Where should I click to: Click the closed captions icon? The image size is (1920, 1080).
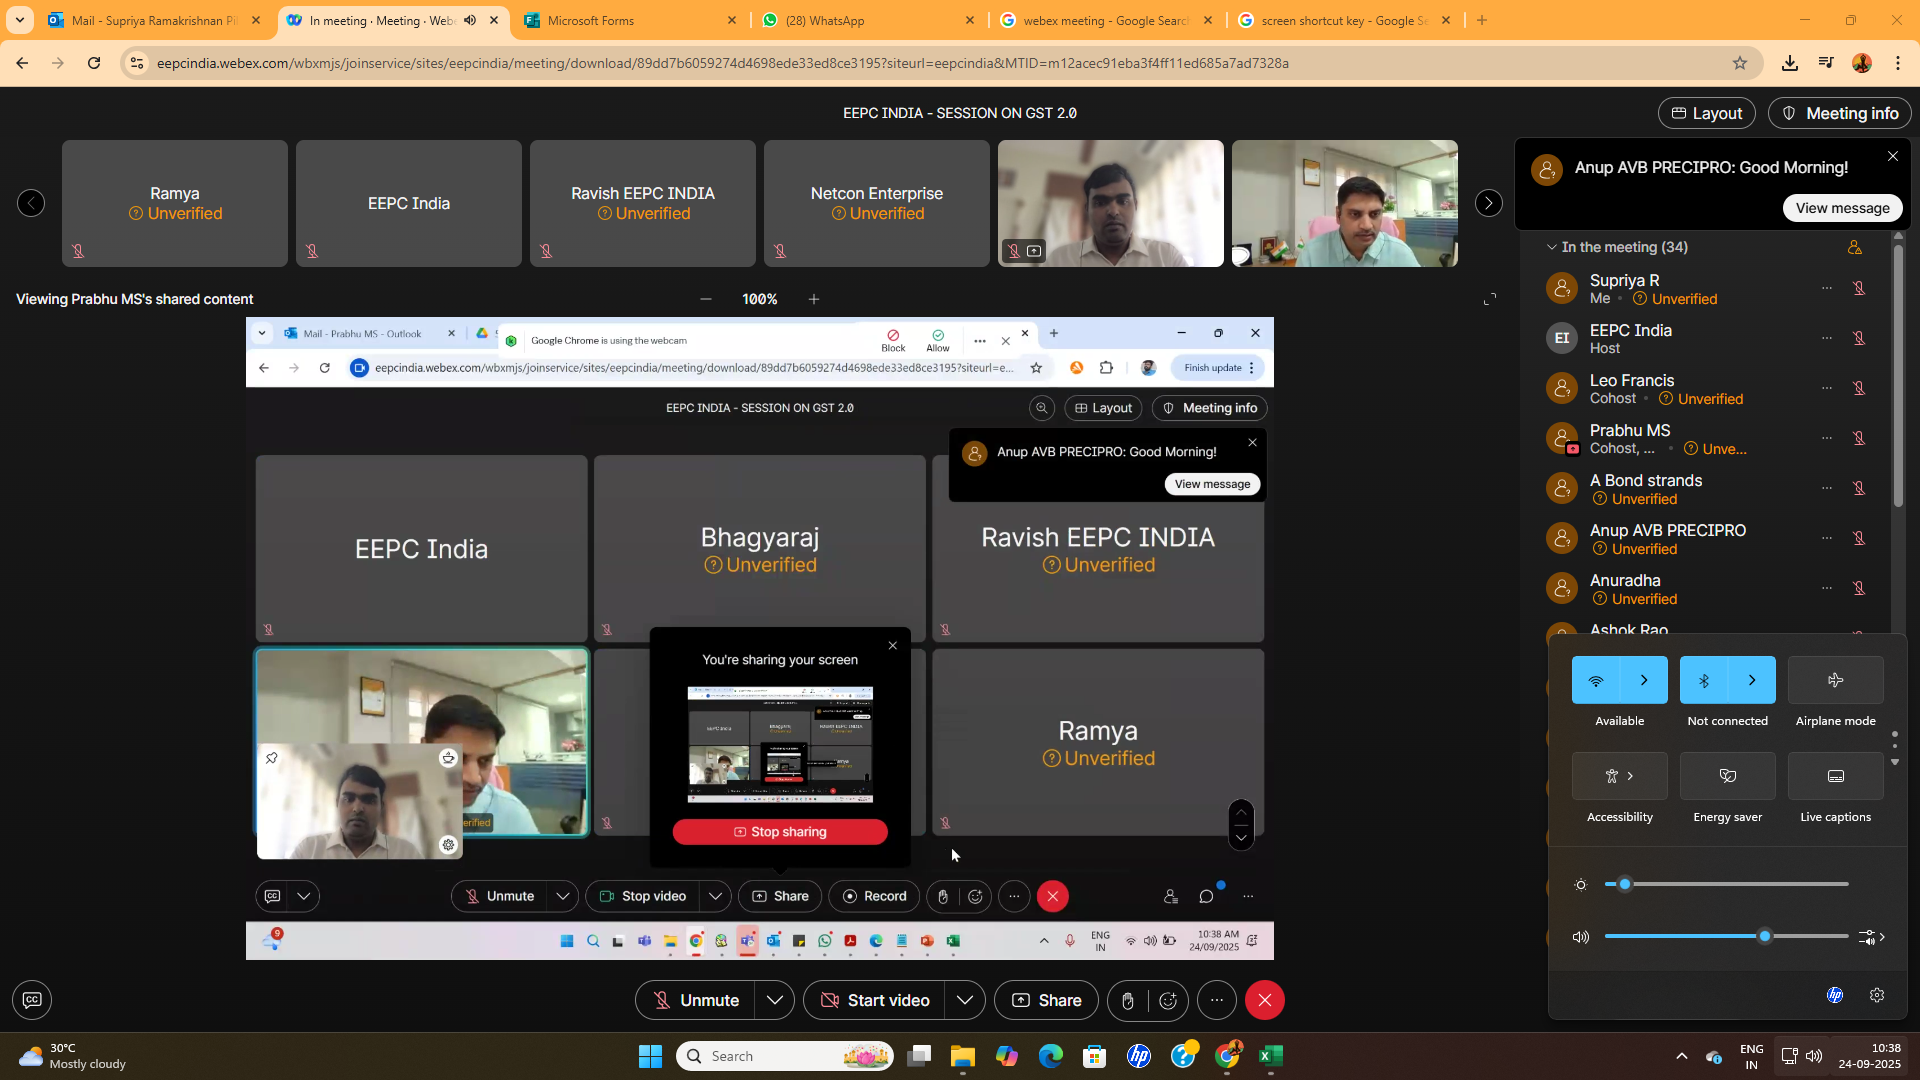tap(32, 1000)
